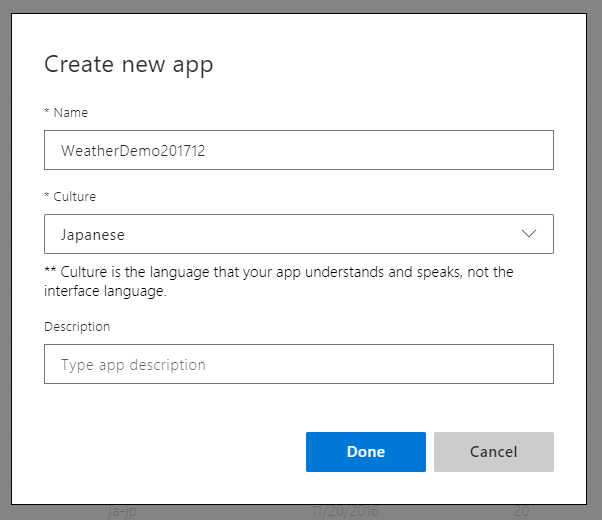This screenshot has width=602, height=520.
Task: Click the "Create new app" dialog title
Action: click(129, 65)
